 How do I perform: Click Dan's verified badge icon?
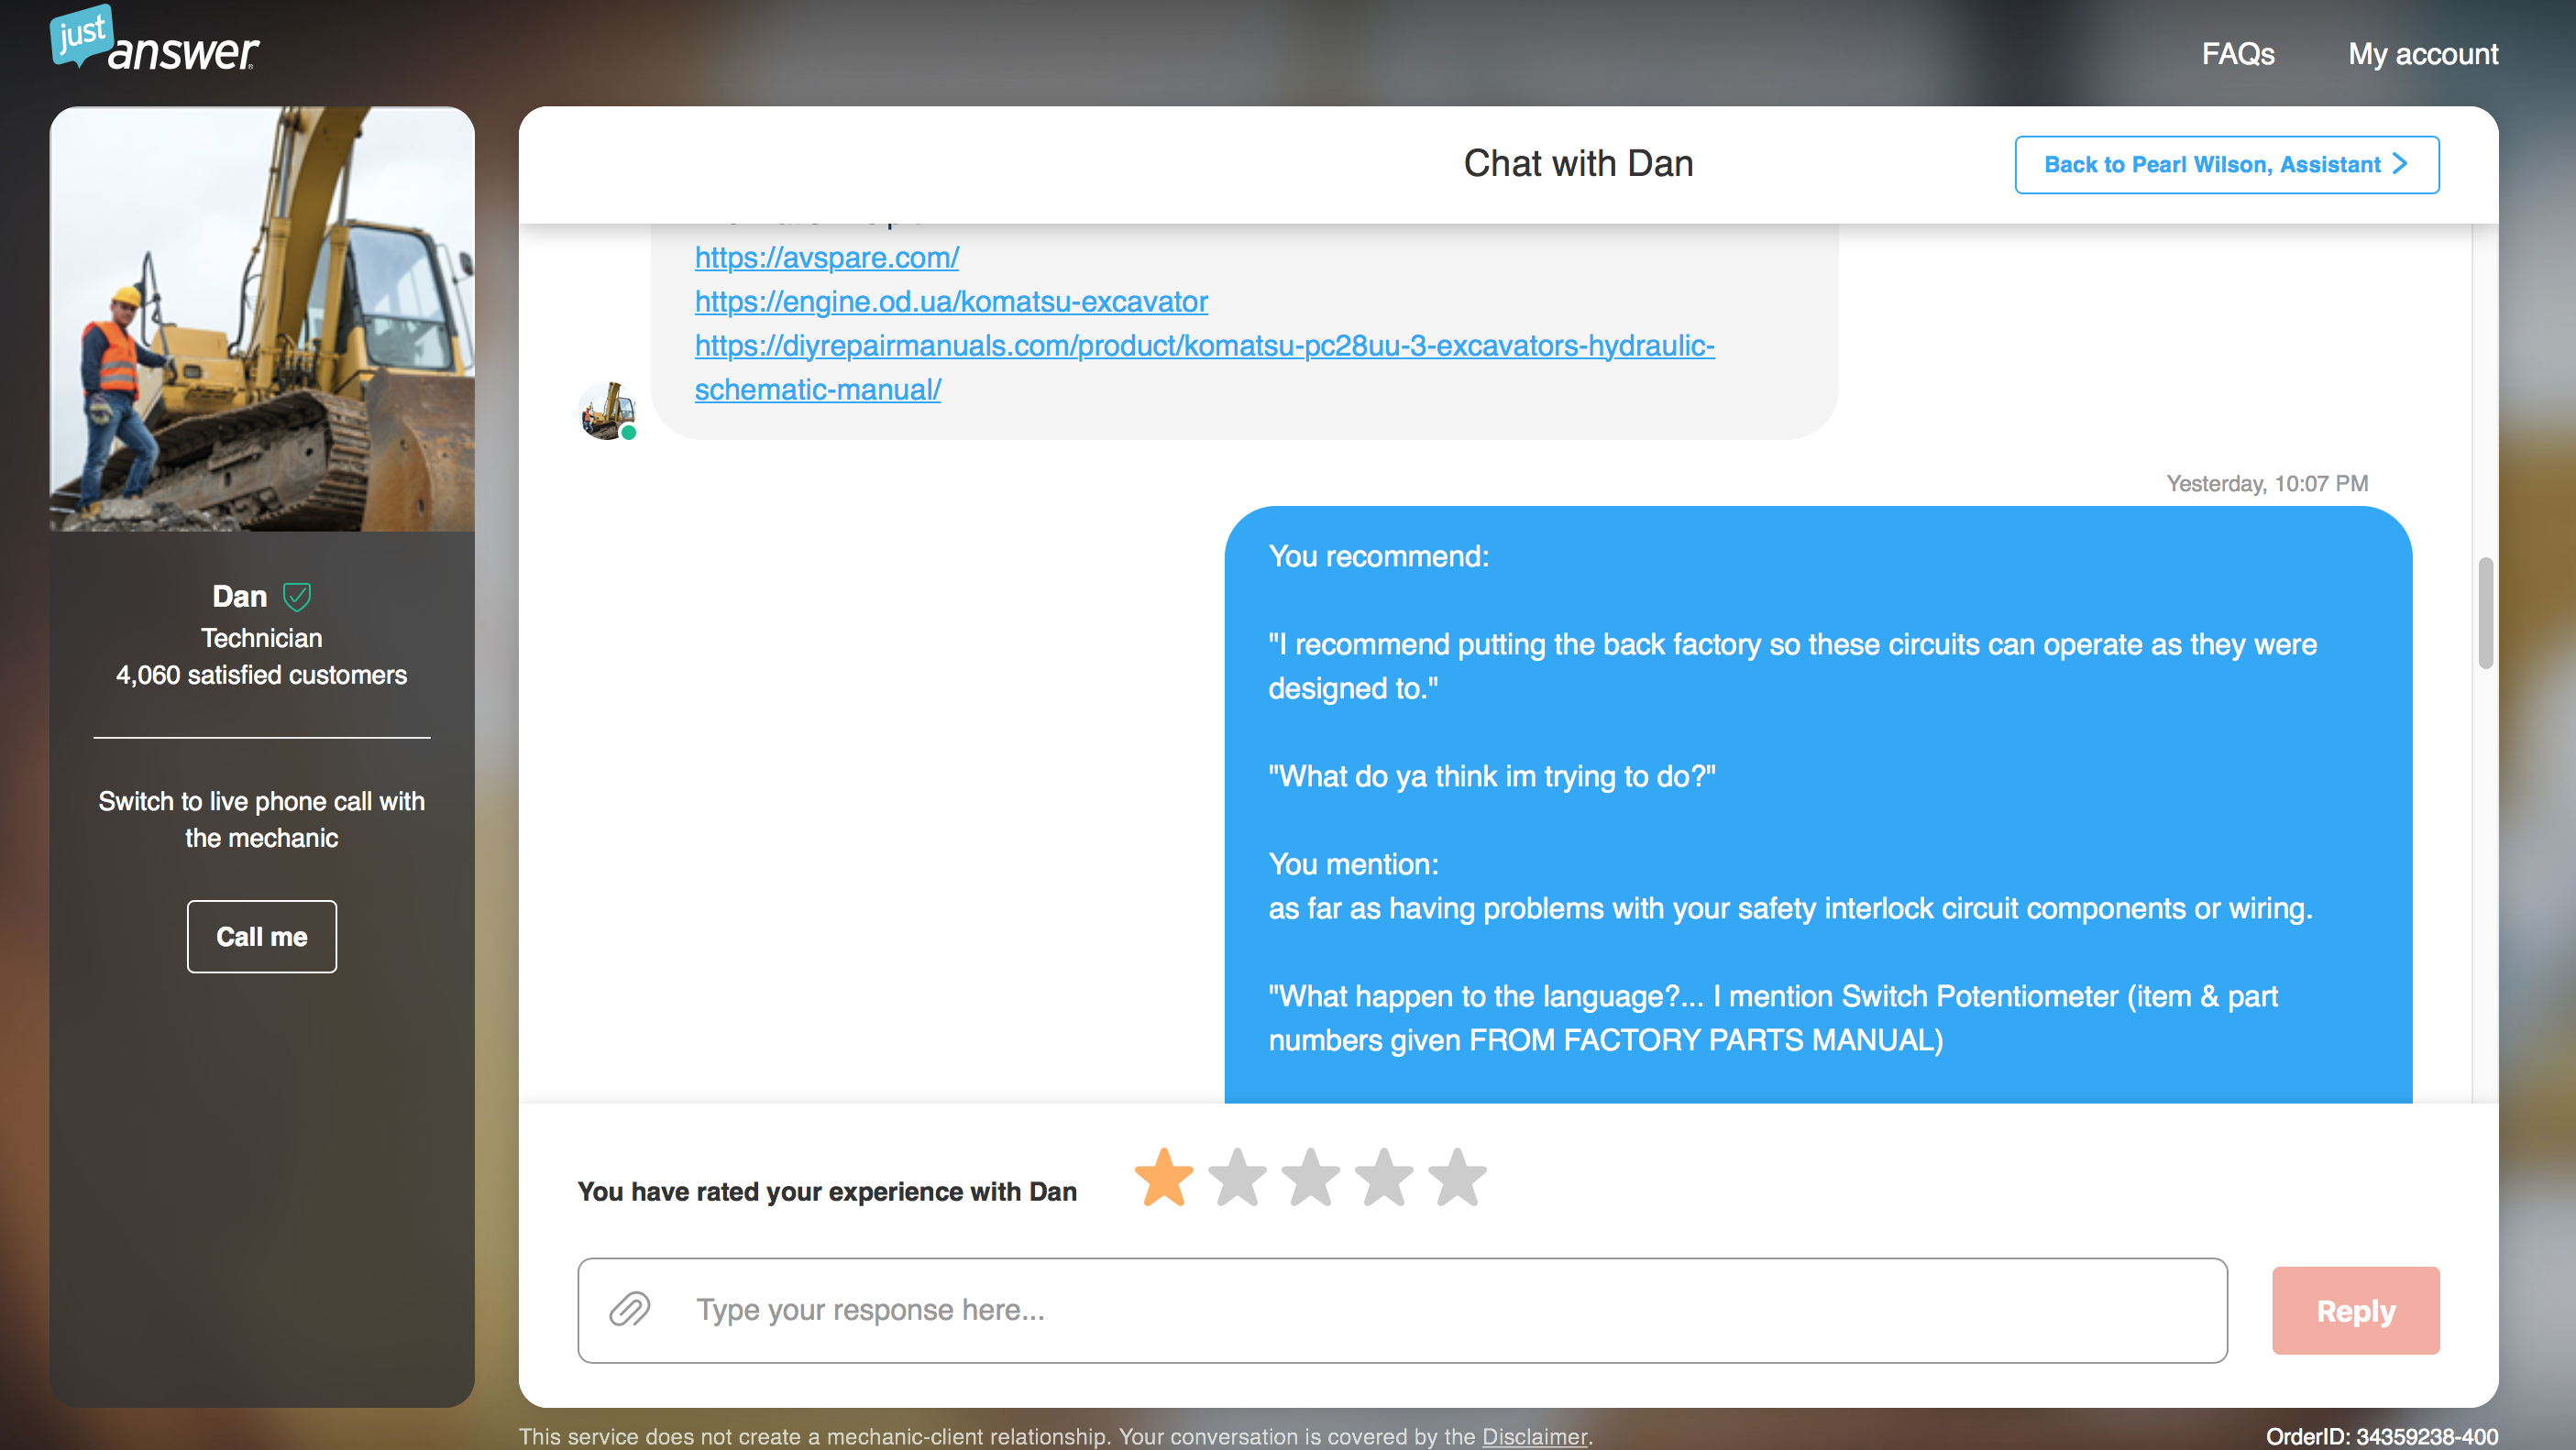click(297, 596)
